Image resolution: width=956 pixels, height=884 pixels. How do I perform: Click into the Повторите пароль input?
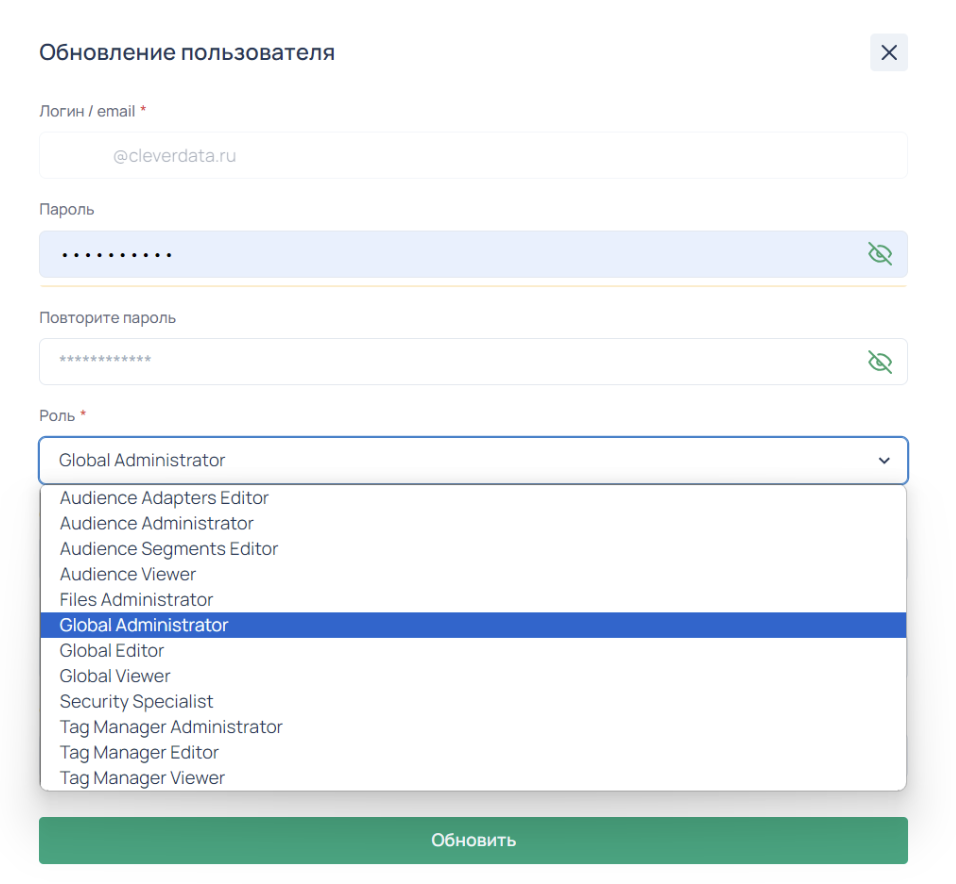pyautogui.click(x=451, y=362)
